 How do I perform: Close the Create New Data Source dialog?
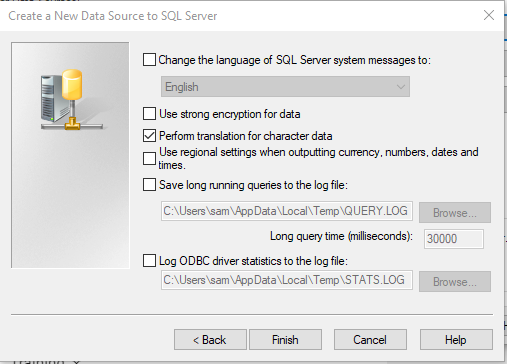pos(489,15)
